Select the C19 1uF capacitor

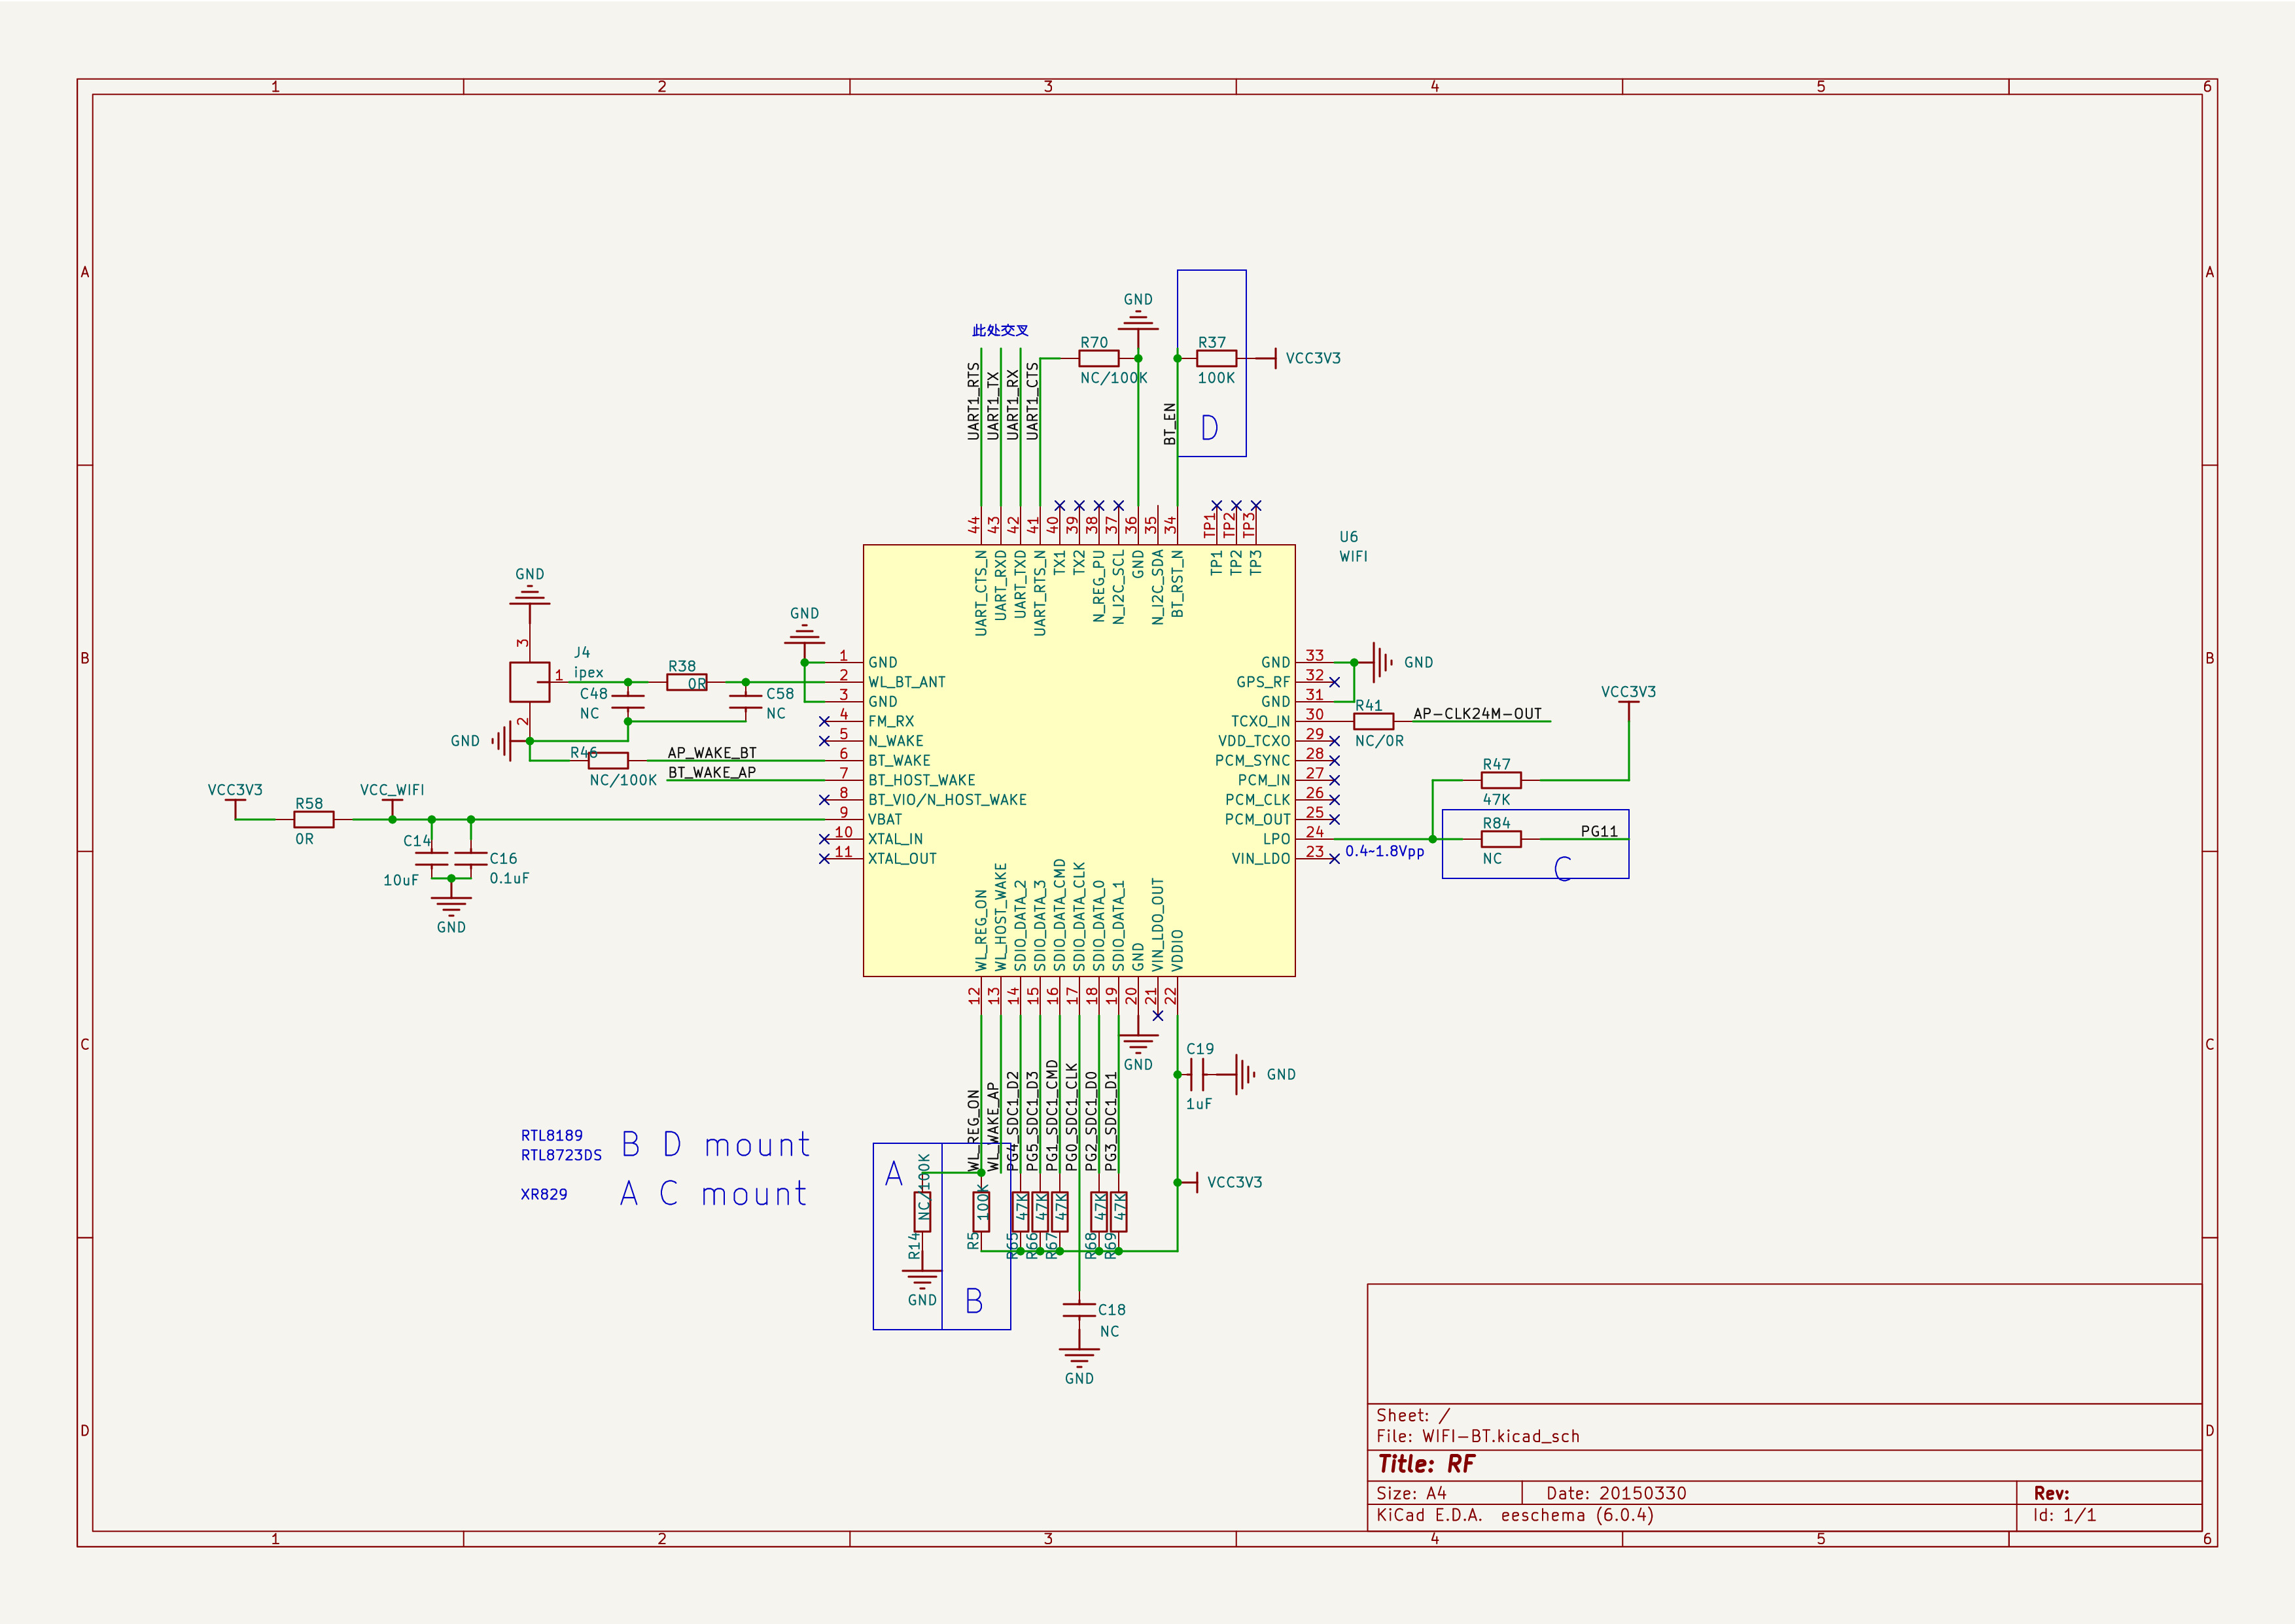coord(1197,1074)
